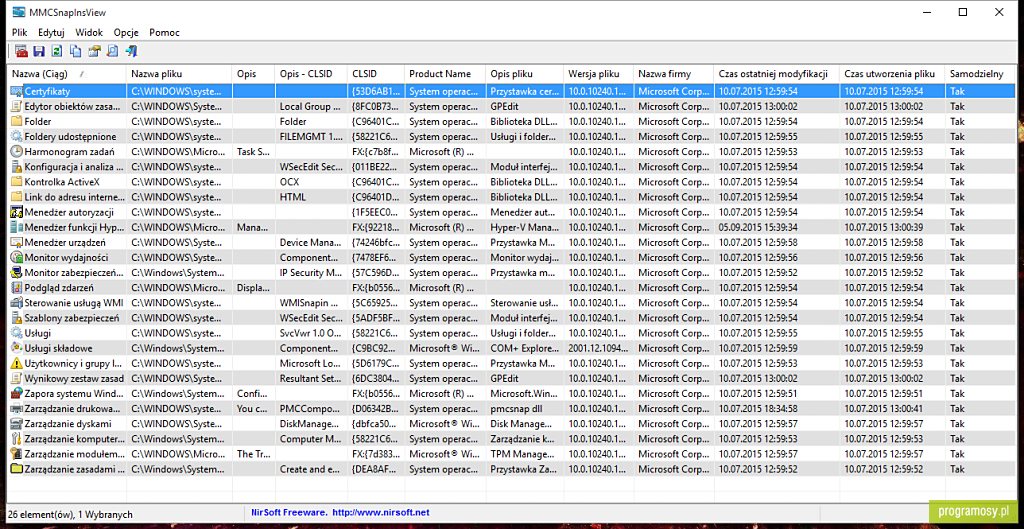Click the Menedżer funkcji Hyper-V row icon
1024x529 pixels.
pos(16,227)
